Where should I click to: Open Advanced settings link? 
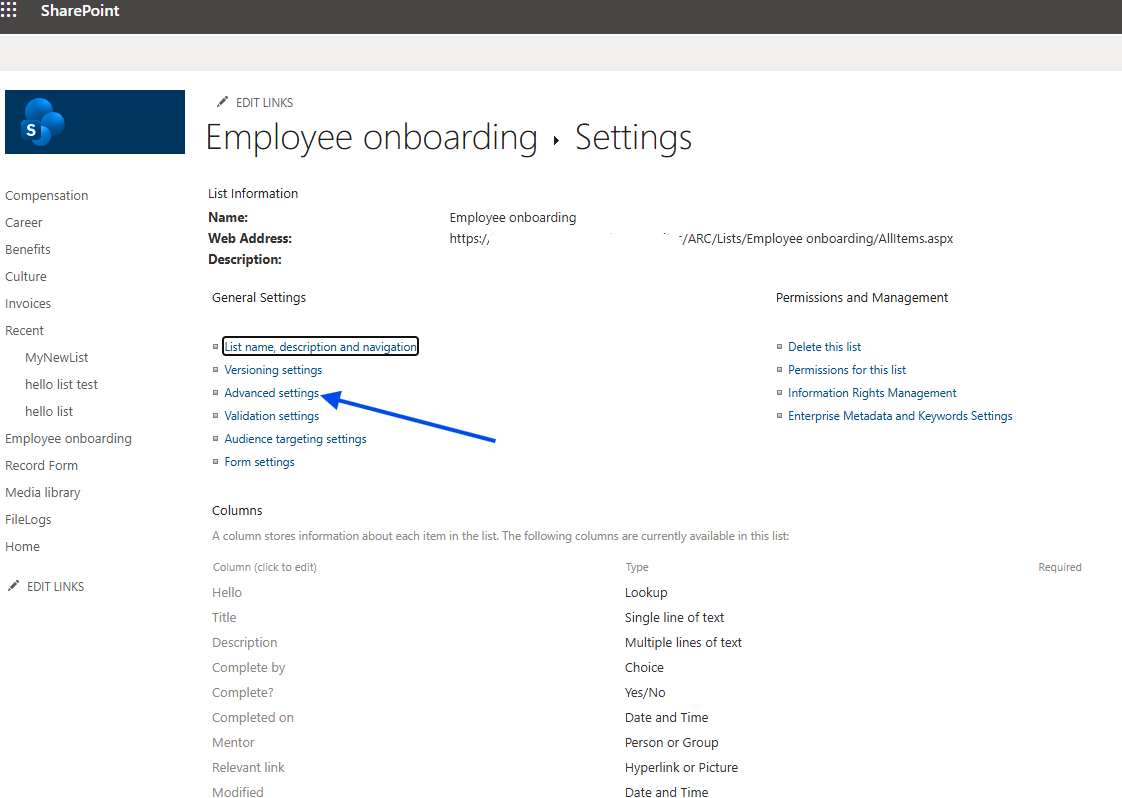pyautogui.click(x=271, y=393)
